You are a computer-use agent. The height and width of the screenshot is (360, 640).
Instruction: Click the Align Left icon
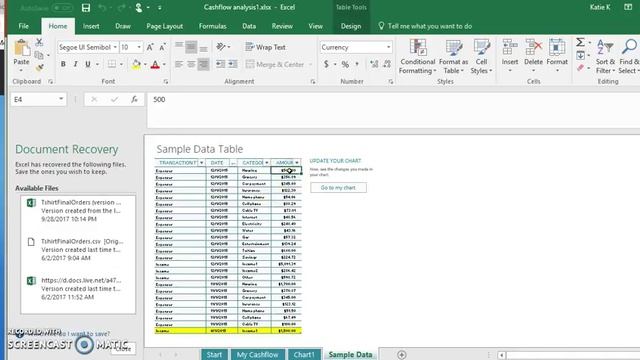179,64
